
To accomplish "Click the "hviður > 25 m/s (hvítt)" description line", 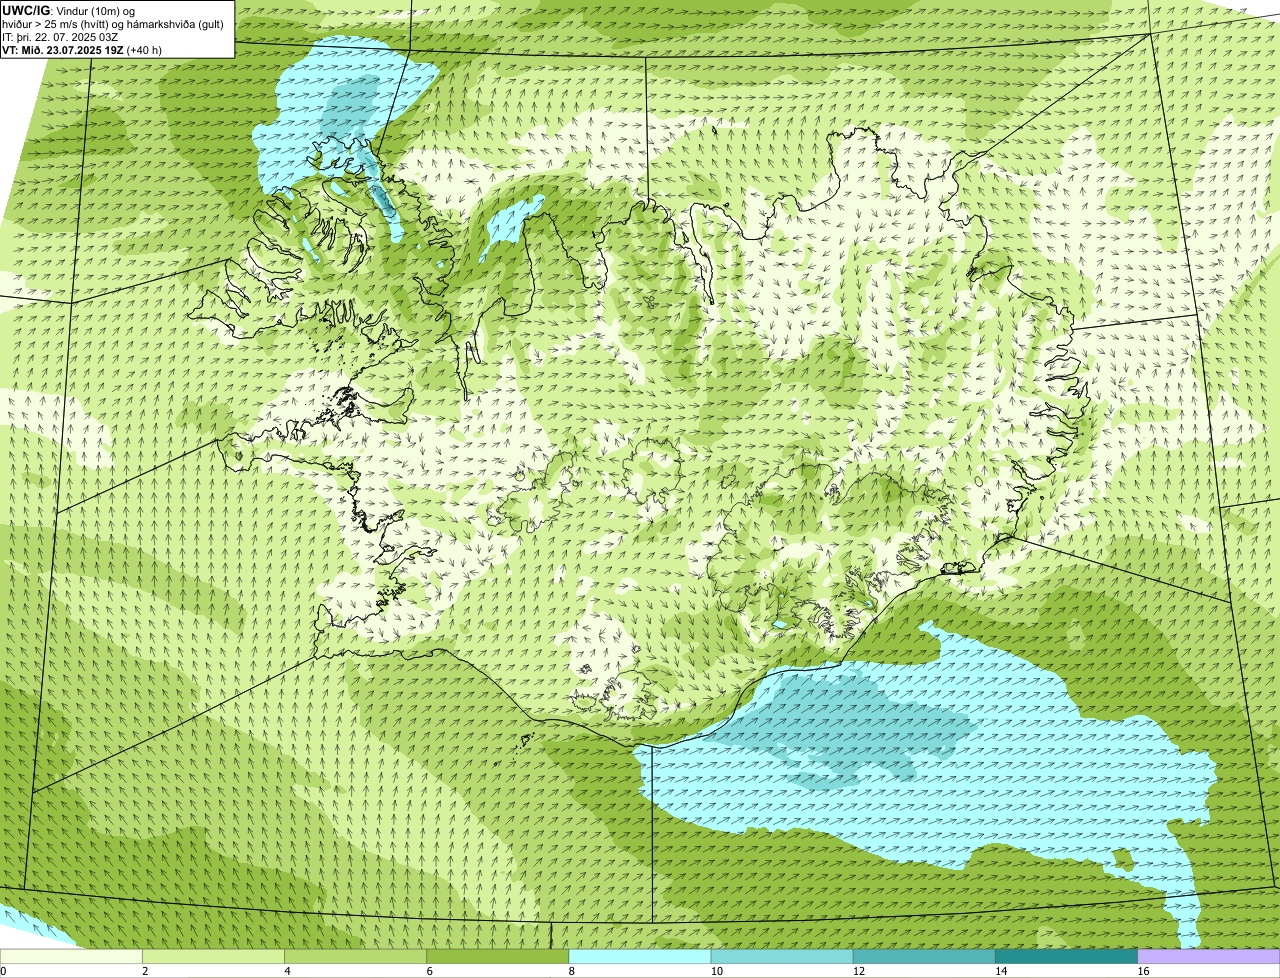I will 113,24.
